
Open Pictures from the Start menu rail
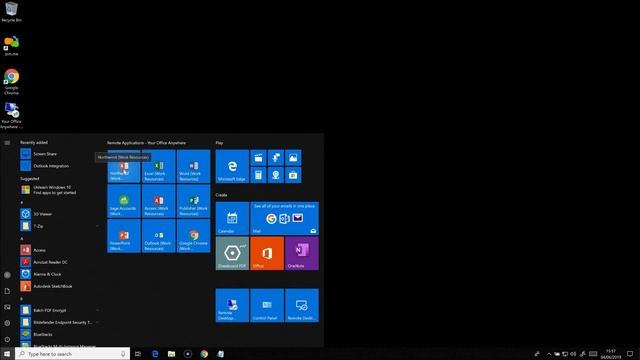coord(7,307)
